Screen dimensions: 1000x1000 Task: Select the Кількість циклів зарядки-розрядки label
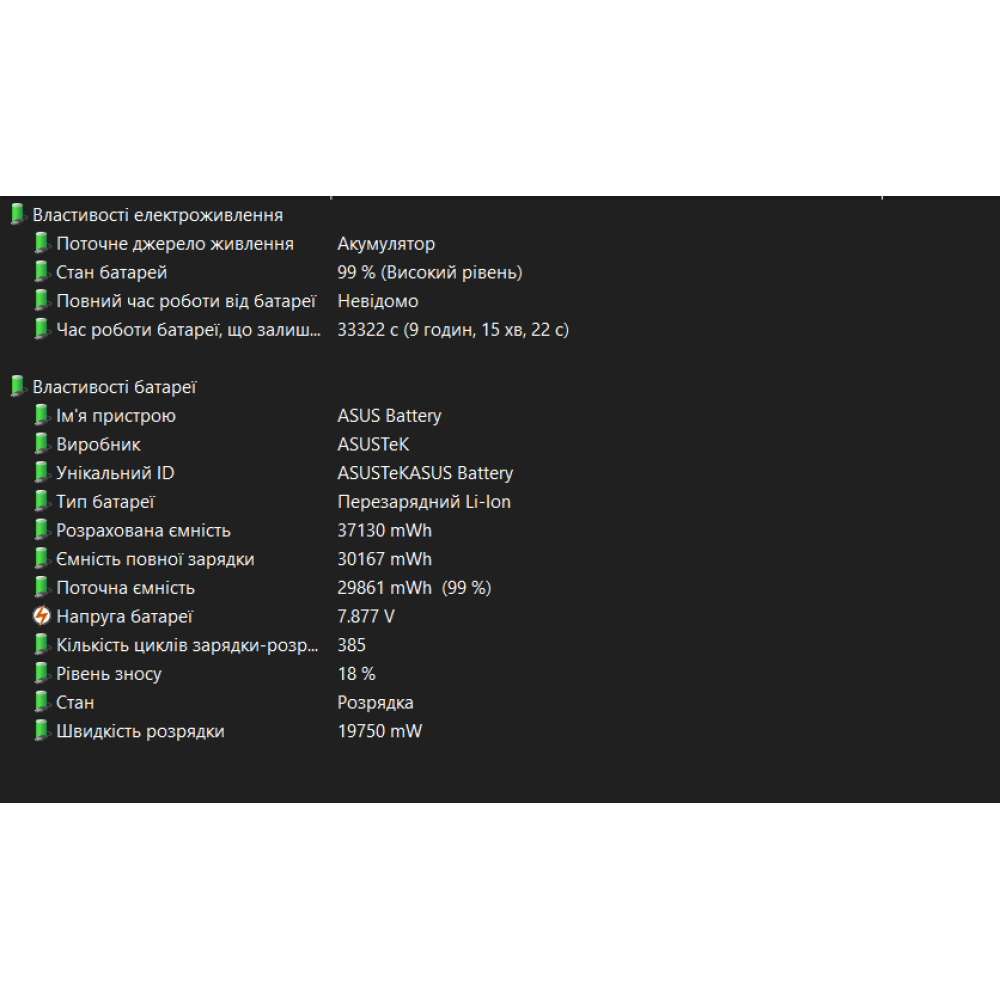(x=188, y=645)
